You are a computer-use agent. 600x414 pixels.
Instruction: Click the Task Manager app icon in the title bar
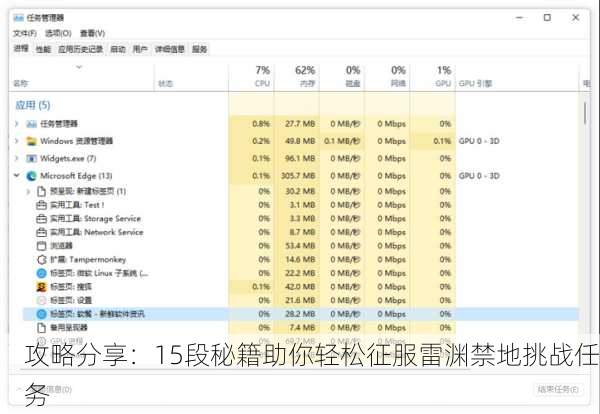(18, 18)
